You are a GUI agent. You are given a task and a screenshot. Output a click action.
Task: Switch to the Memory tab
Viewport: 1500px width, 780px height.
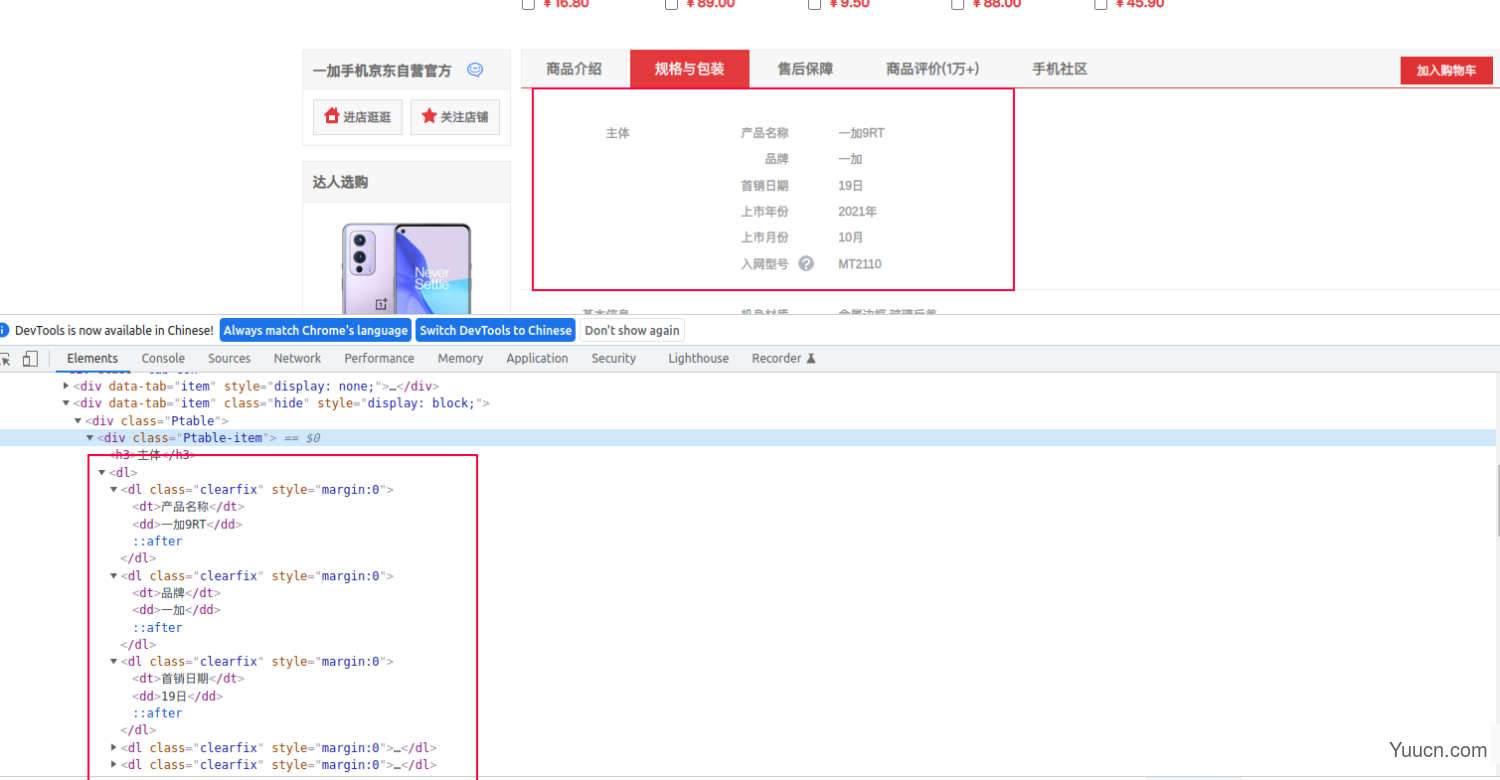(x=460, y=358)
